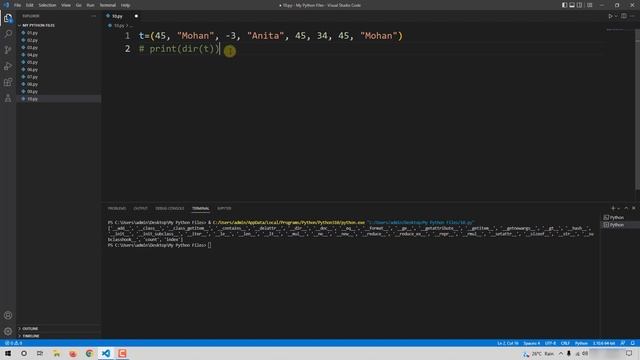Open the Windows Start button
Screen dimensions: 640x360
[8, 353]
